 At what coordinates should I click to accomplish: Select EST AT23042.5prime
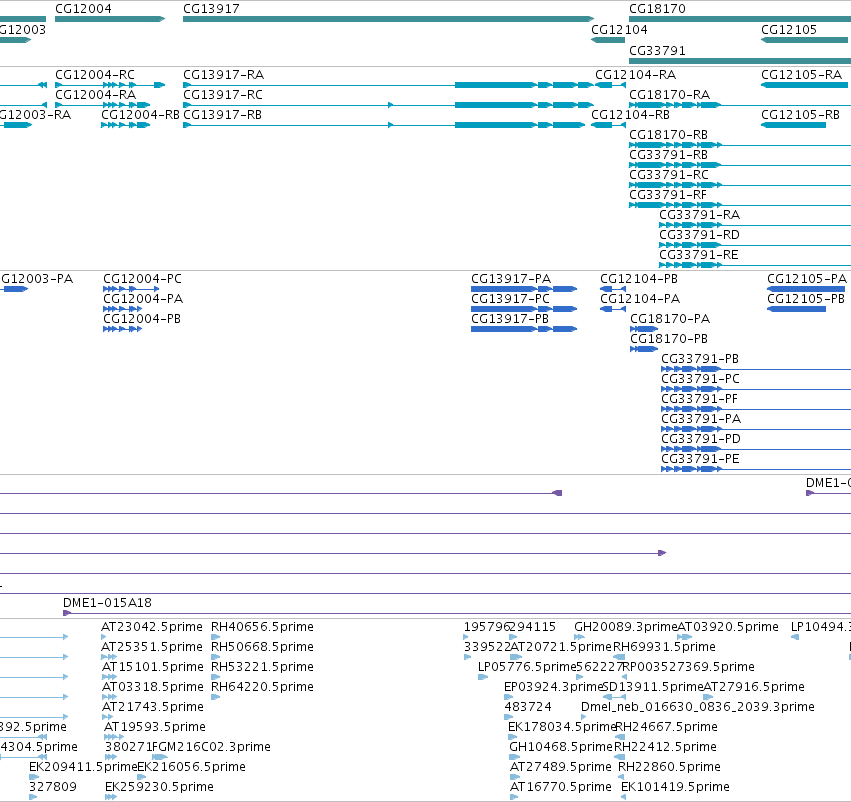(x=152, y=627)
